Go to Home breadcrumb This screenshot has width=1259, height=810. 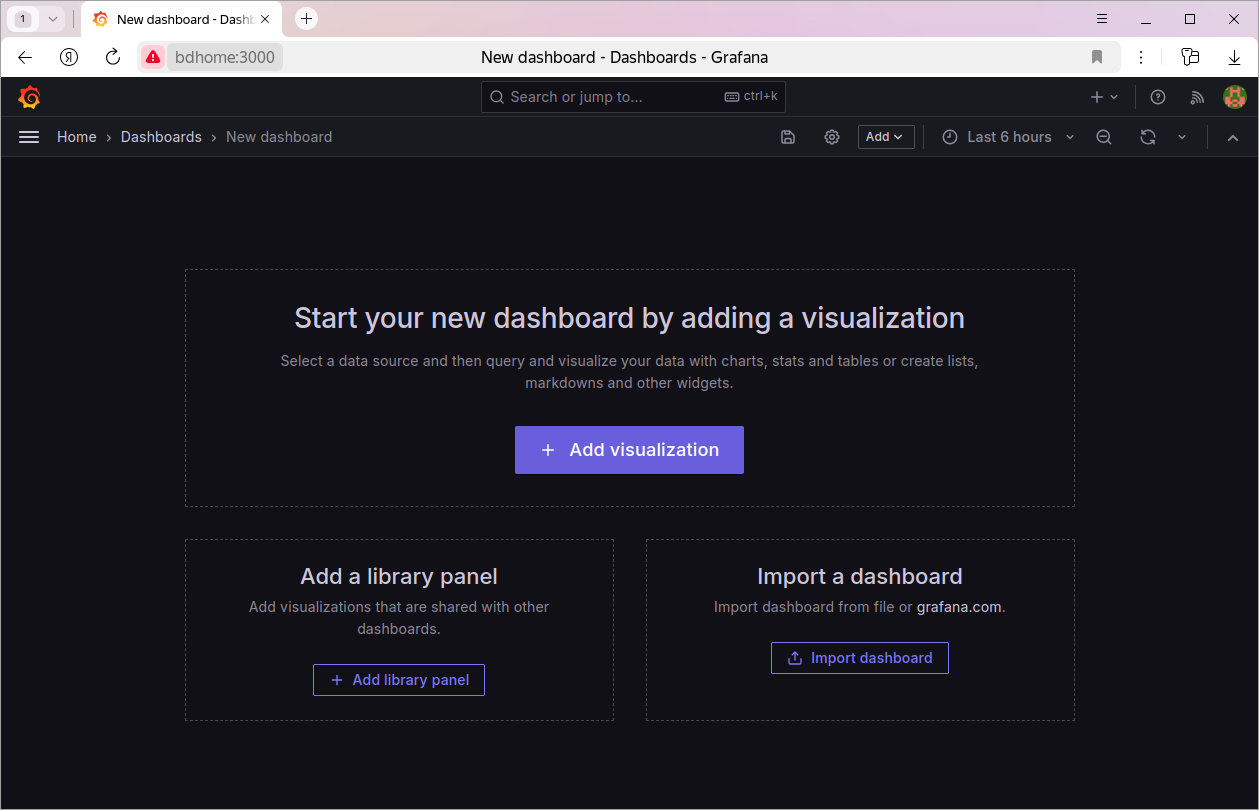77,137
